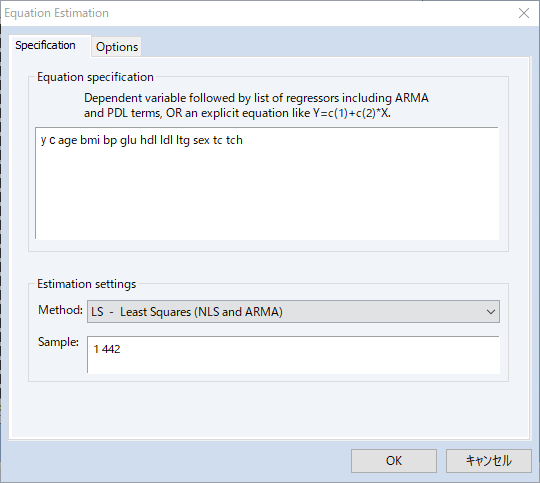Place cursor on 'age' regressor in equation
The image size is (540, 483).
coord(68,141)
